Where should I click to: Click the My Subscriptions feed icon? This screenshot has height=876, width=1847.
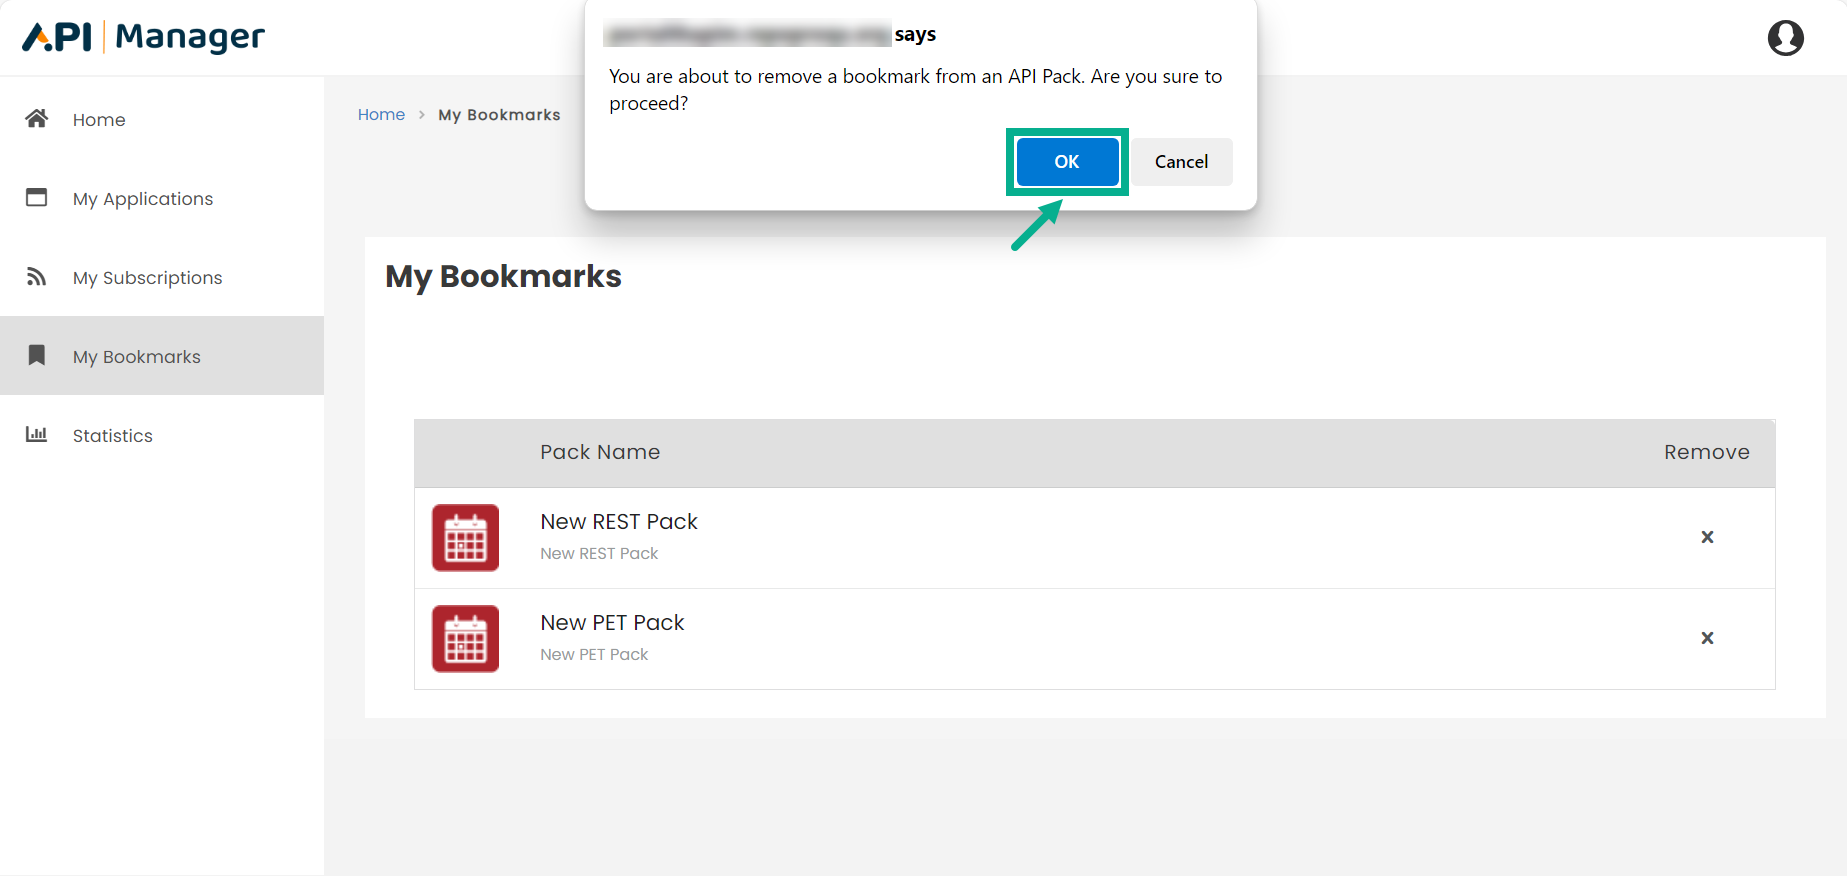pyautogui.click(x=36, y=276)
